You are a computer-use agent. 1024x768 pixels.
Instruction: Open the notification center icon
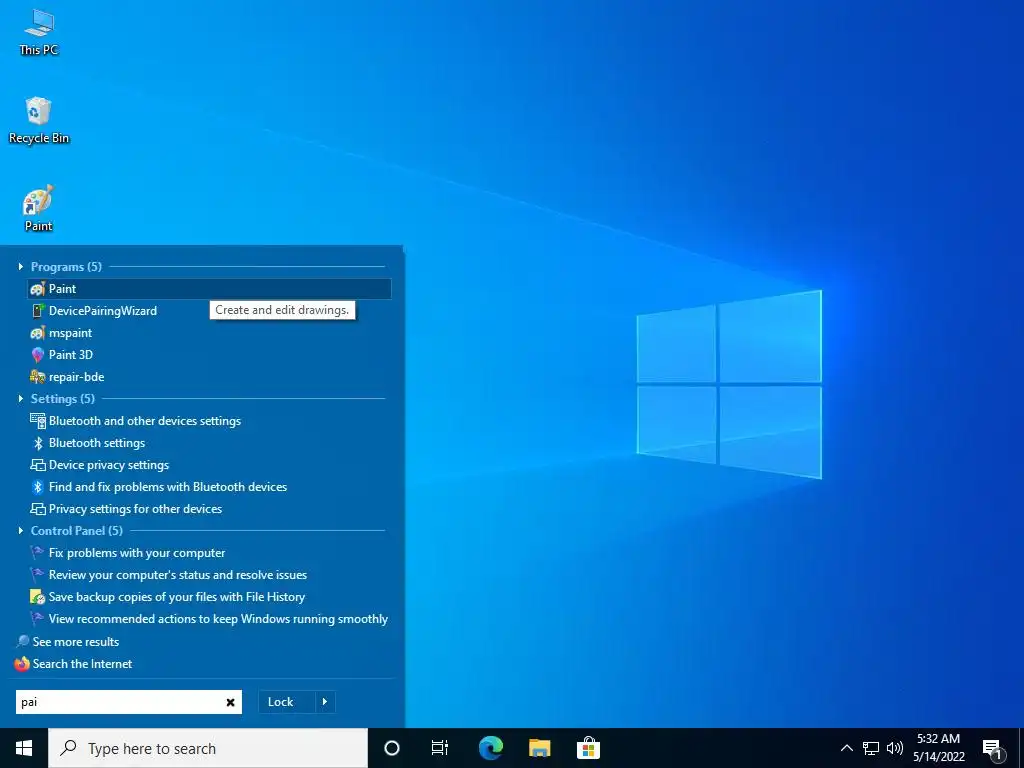coord(993,749)
